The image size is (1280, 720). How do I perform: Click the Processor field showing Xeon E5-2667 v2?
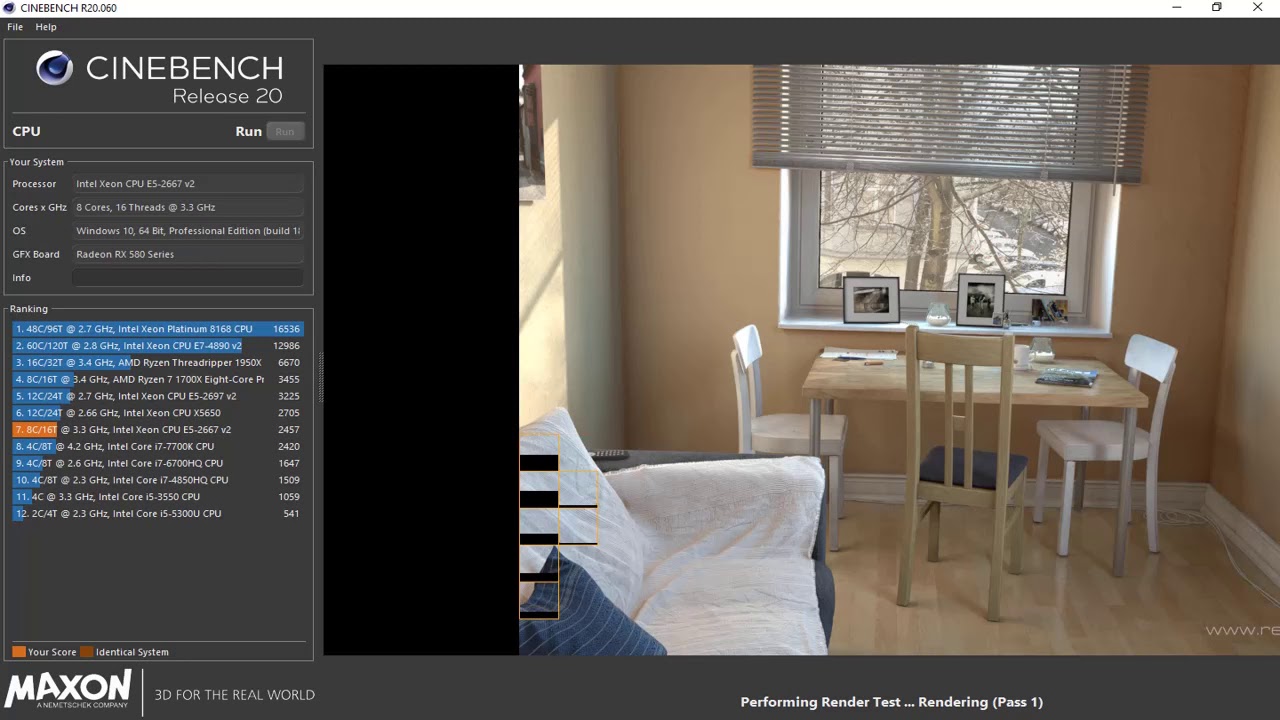tap(188, 184)
